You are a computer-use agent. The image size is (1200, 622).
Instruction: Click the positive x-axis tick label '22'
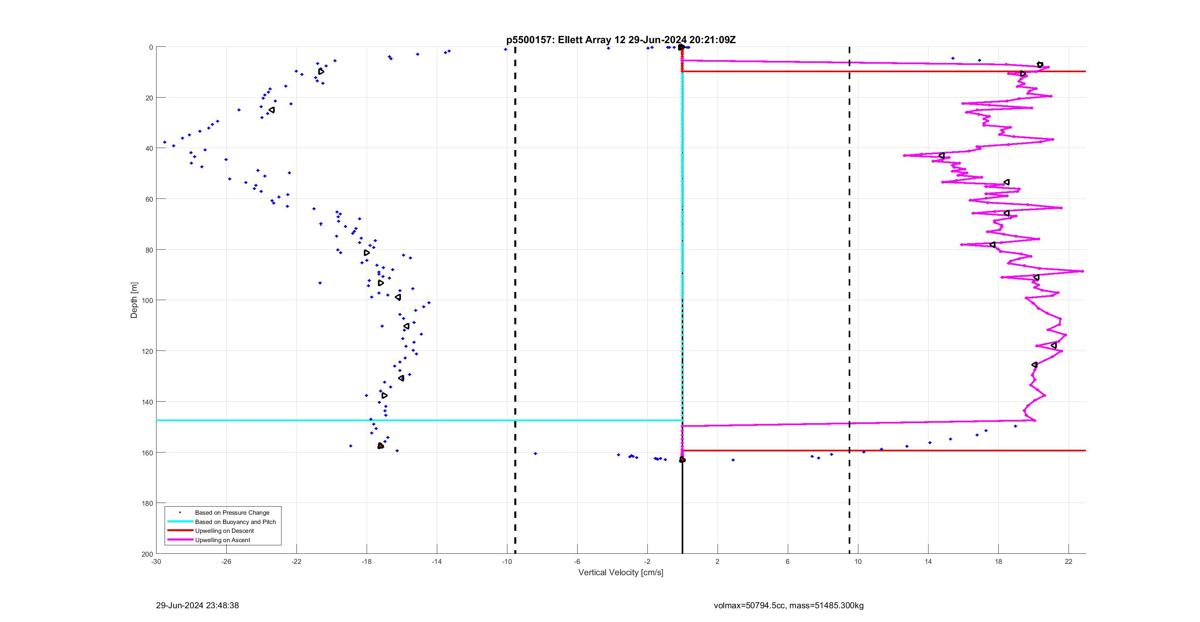1068,562
